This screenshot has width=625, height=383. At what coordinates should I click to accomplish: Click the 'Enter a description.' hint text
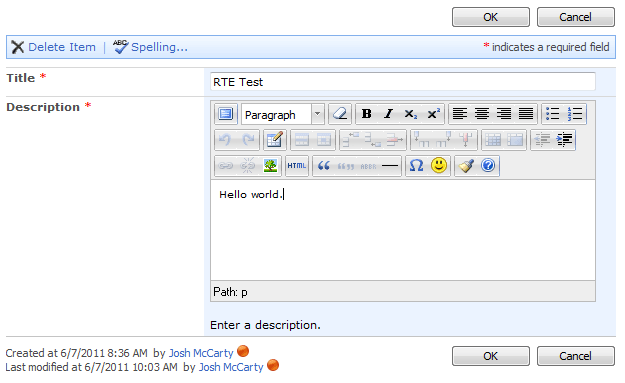[265, 325]
